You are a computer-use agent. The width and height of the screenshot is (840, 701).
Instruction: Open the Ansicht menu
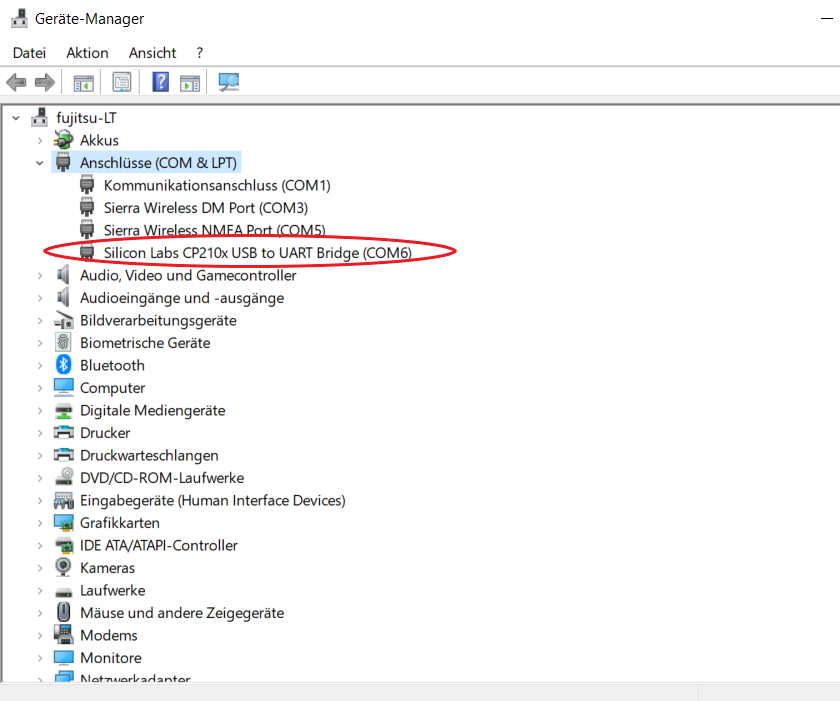click(152, 53)
